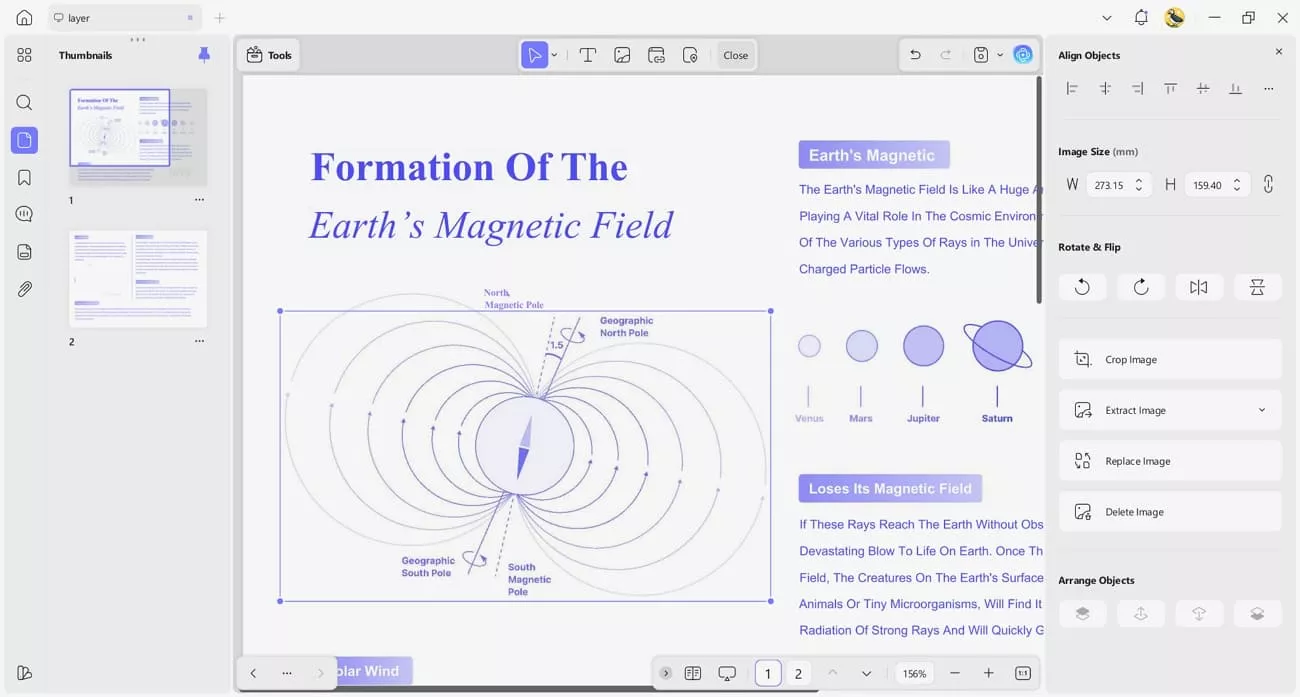Align objects to vertical middle
Image resolution: width=1300 pixels, height=697 pixels.
point(1203,89)
